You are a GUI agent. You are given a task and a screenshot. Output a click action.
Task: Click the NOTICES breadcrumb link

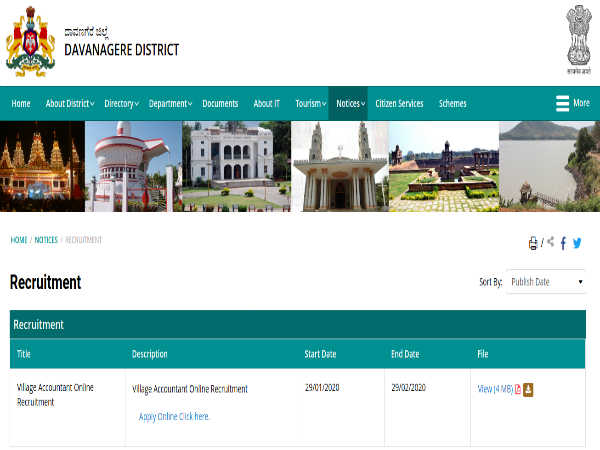46,240
